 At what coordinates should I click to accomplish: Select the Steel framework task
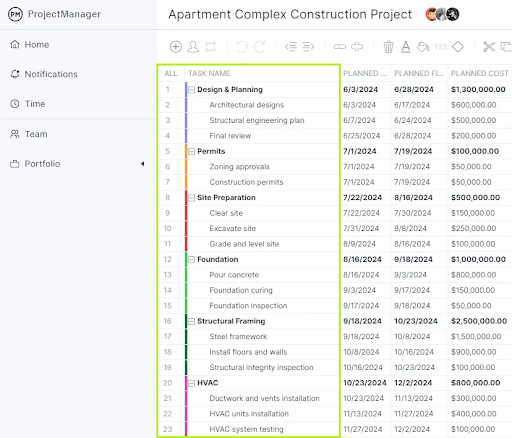click(238, 336)
